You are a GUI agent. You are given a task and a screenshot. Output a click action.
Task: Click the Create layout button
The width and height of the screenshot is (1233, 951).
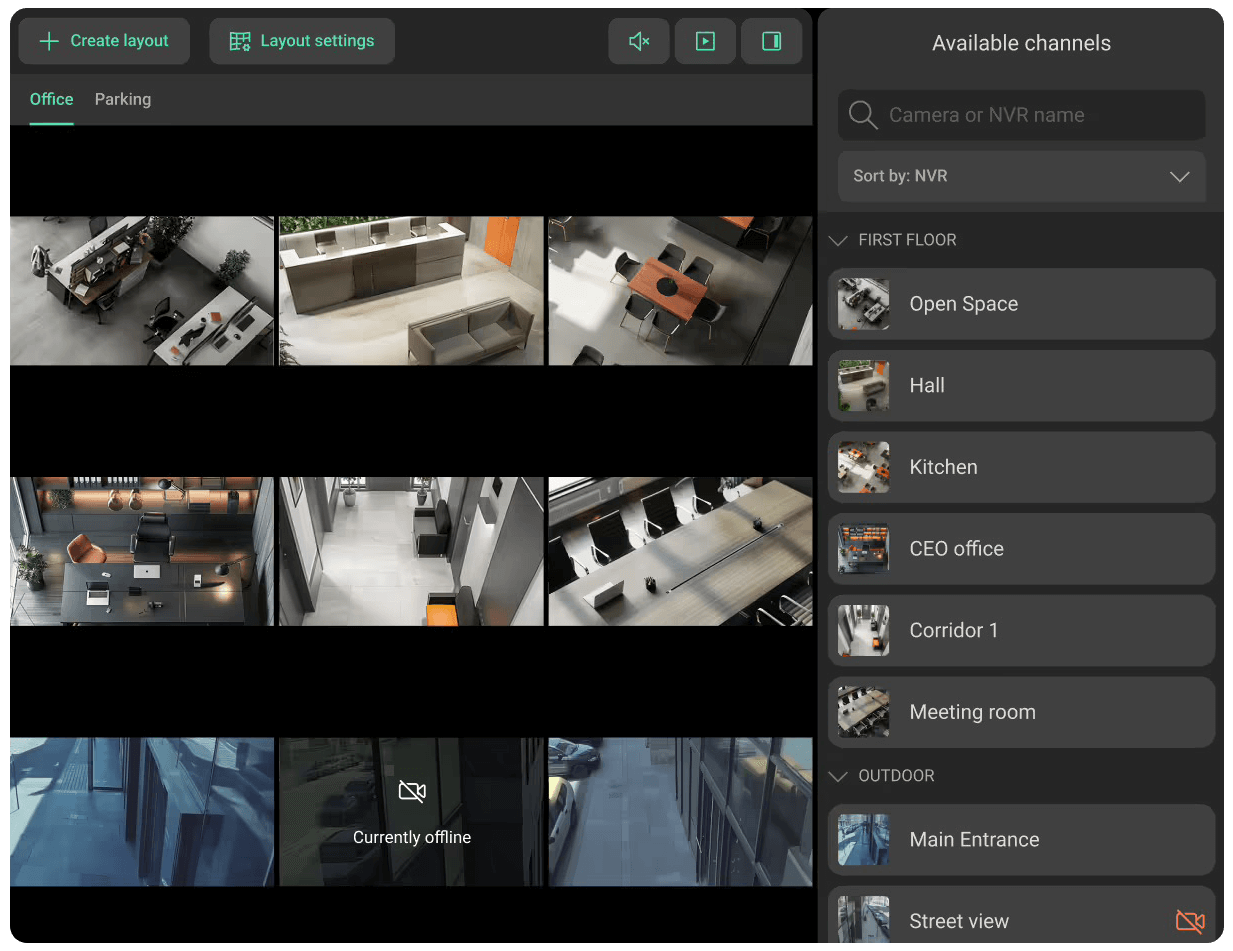point(104,41)
